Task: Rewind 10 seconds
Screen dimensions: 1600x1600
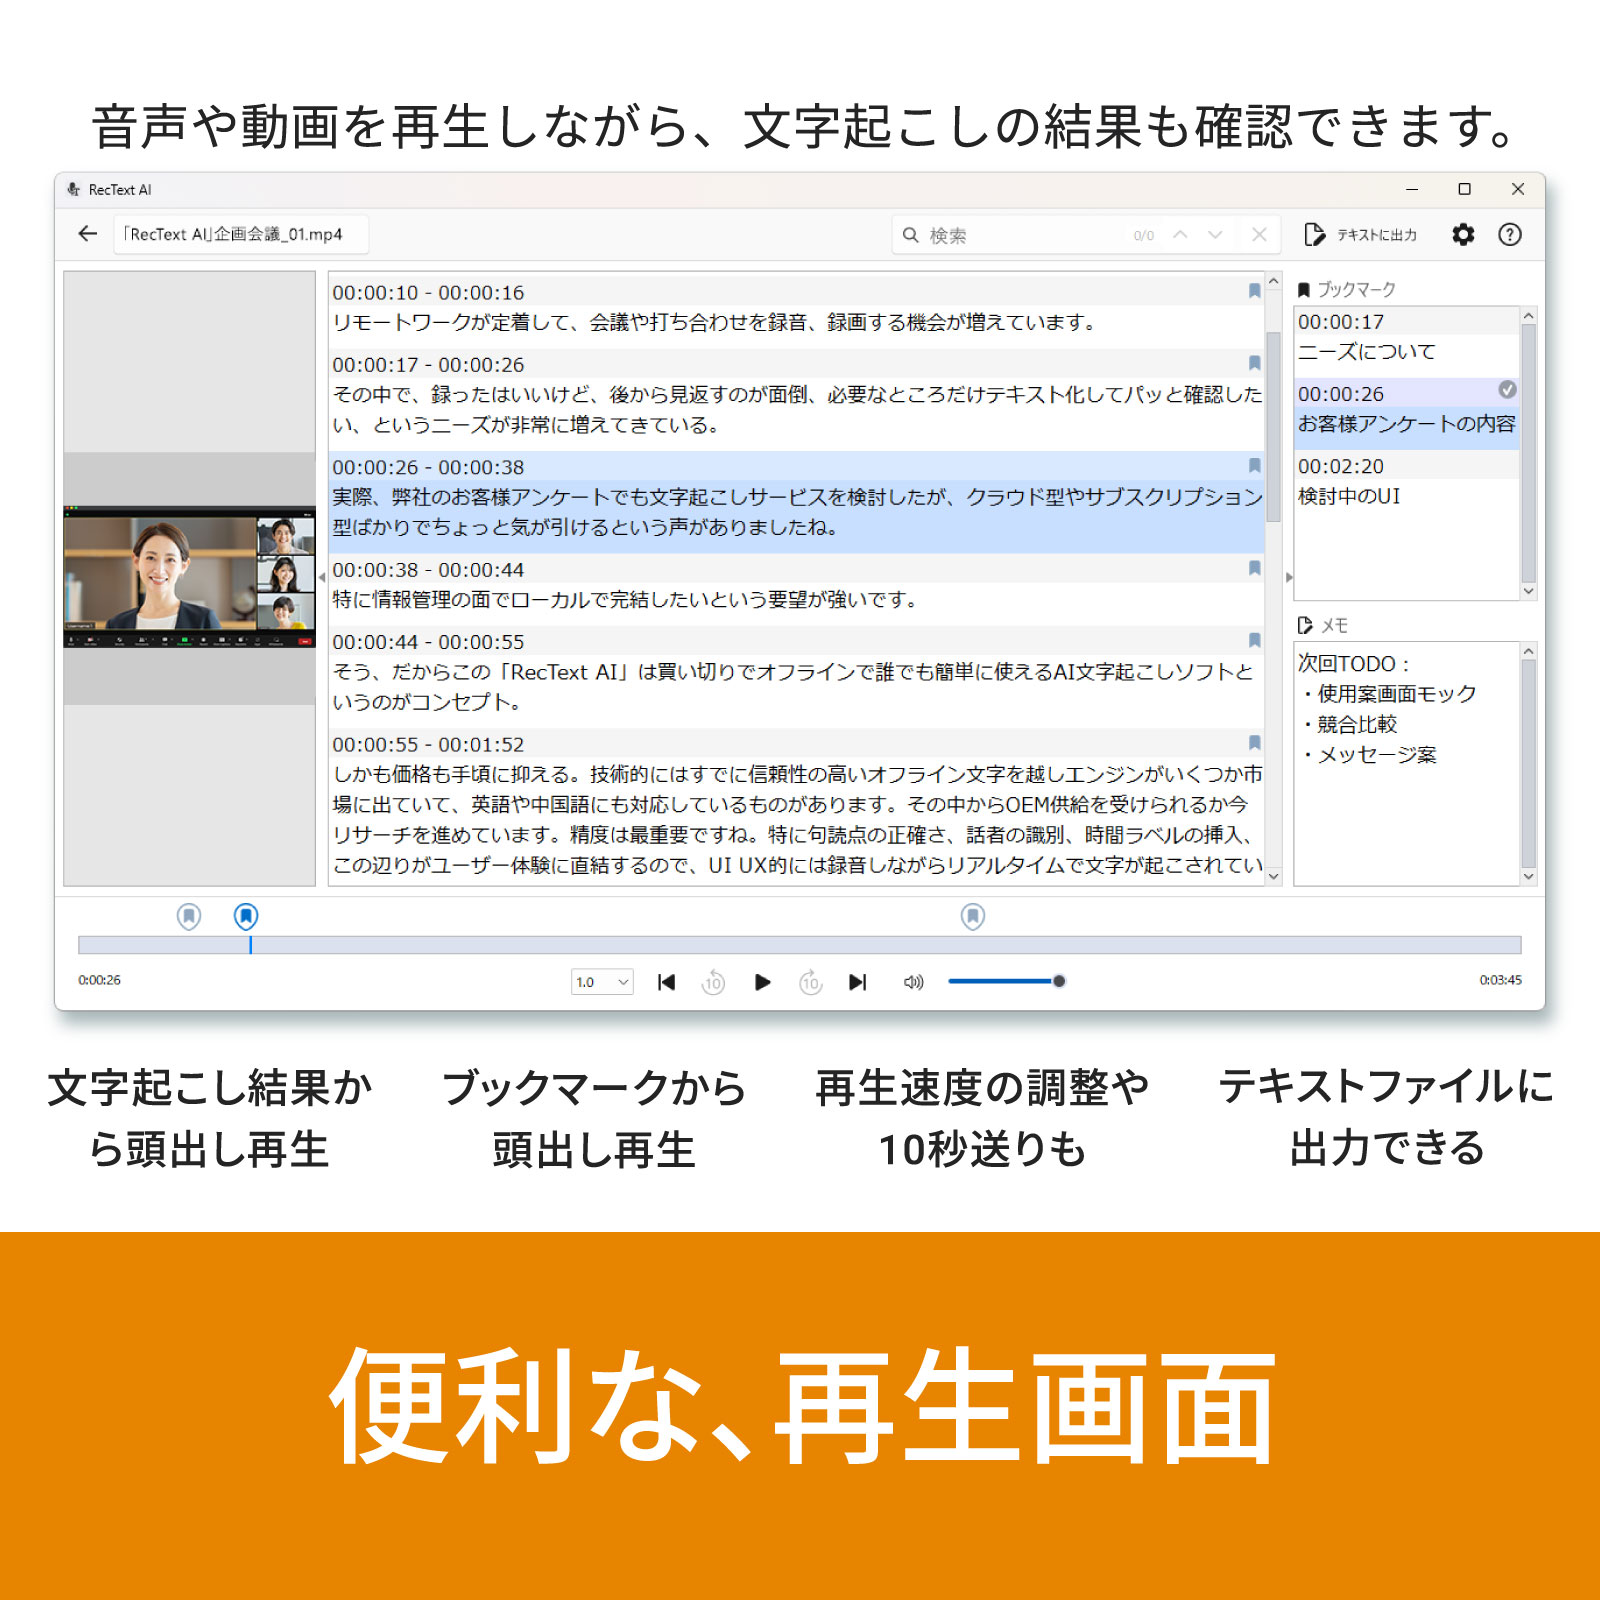Action: tap(713, 982)
